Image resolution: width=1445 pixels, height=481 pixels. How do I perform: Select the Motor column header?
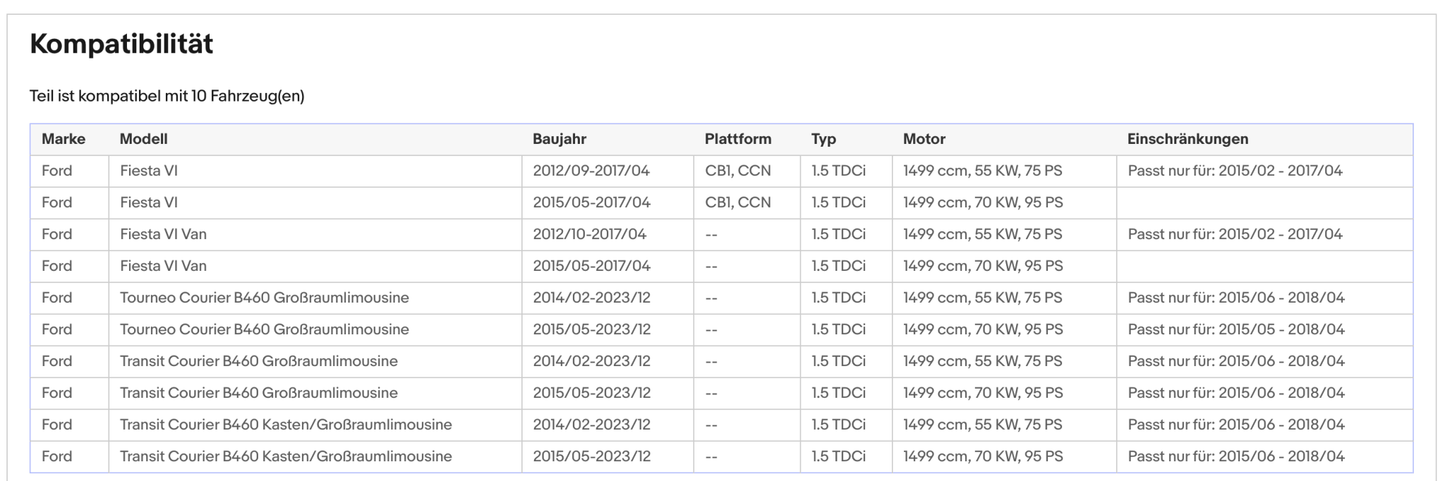pos(924,139)
